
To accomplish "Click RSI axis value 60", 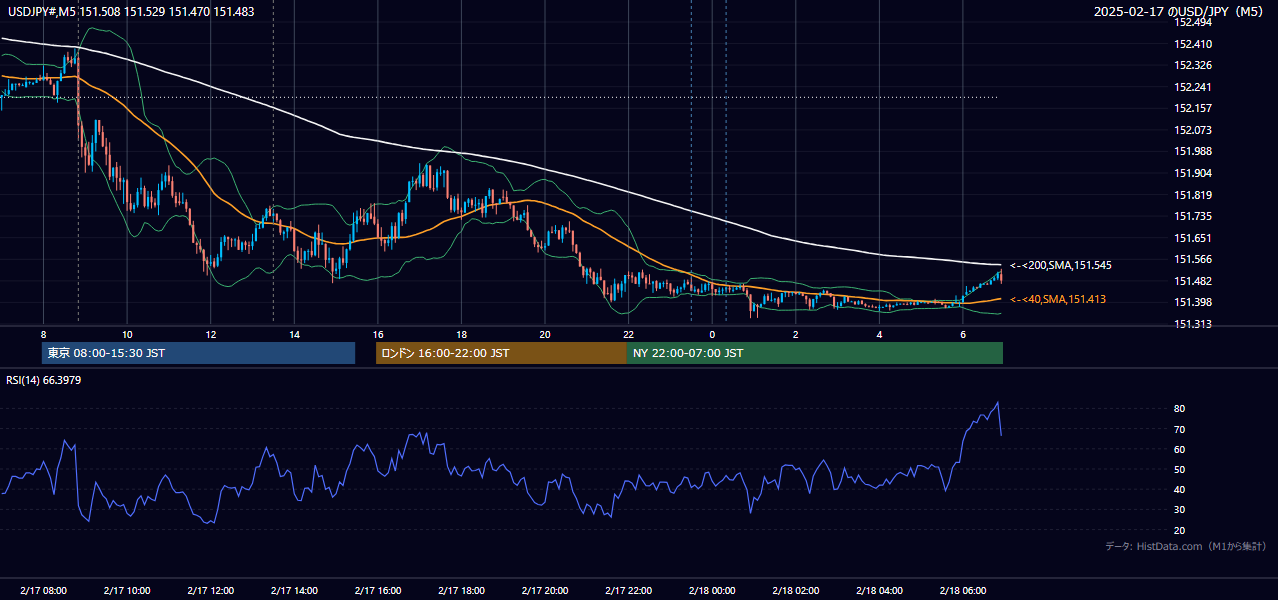I will (x=1180, y=449).
